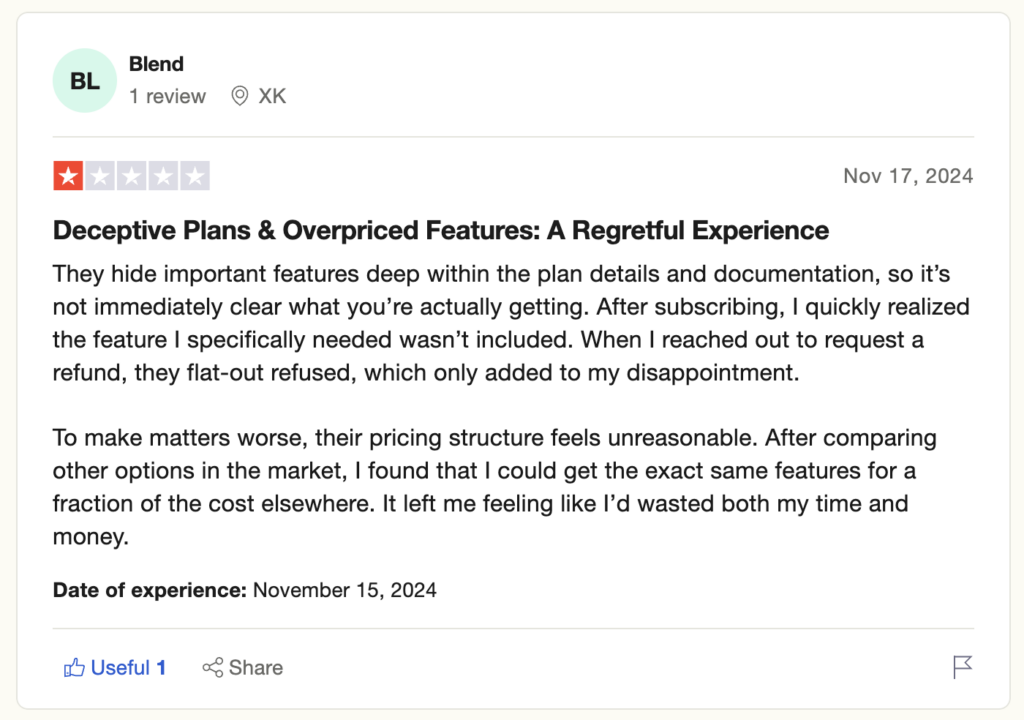Click the fourth gray rating star
Screen dimensions: 1024x720
[163, 177]
